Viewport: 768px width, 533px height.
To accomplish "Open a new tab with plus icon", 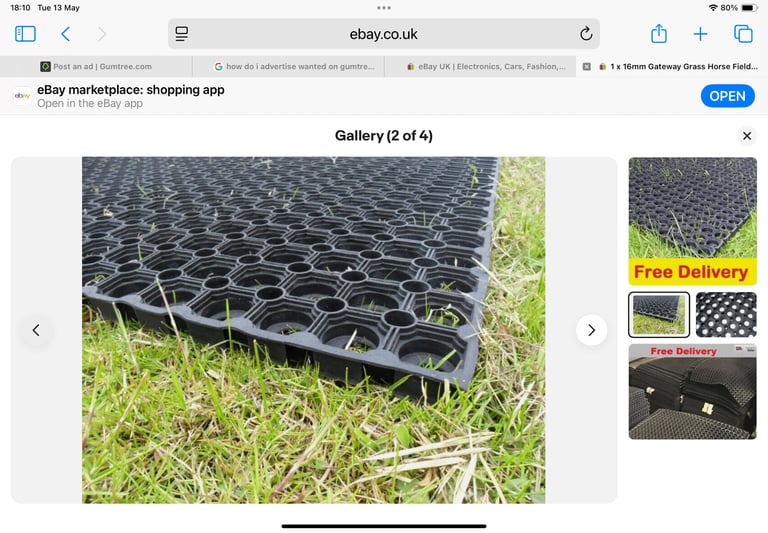I will pyautogui.click(x=700, y=34).
